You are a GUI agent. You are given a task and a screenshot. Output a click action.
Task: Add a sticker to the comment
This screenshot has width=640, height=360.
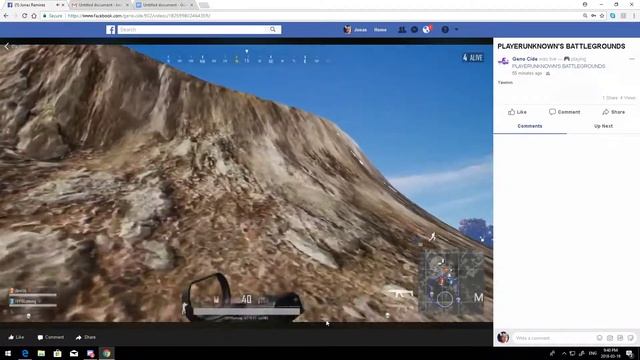[x=631, y=338]
